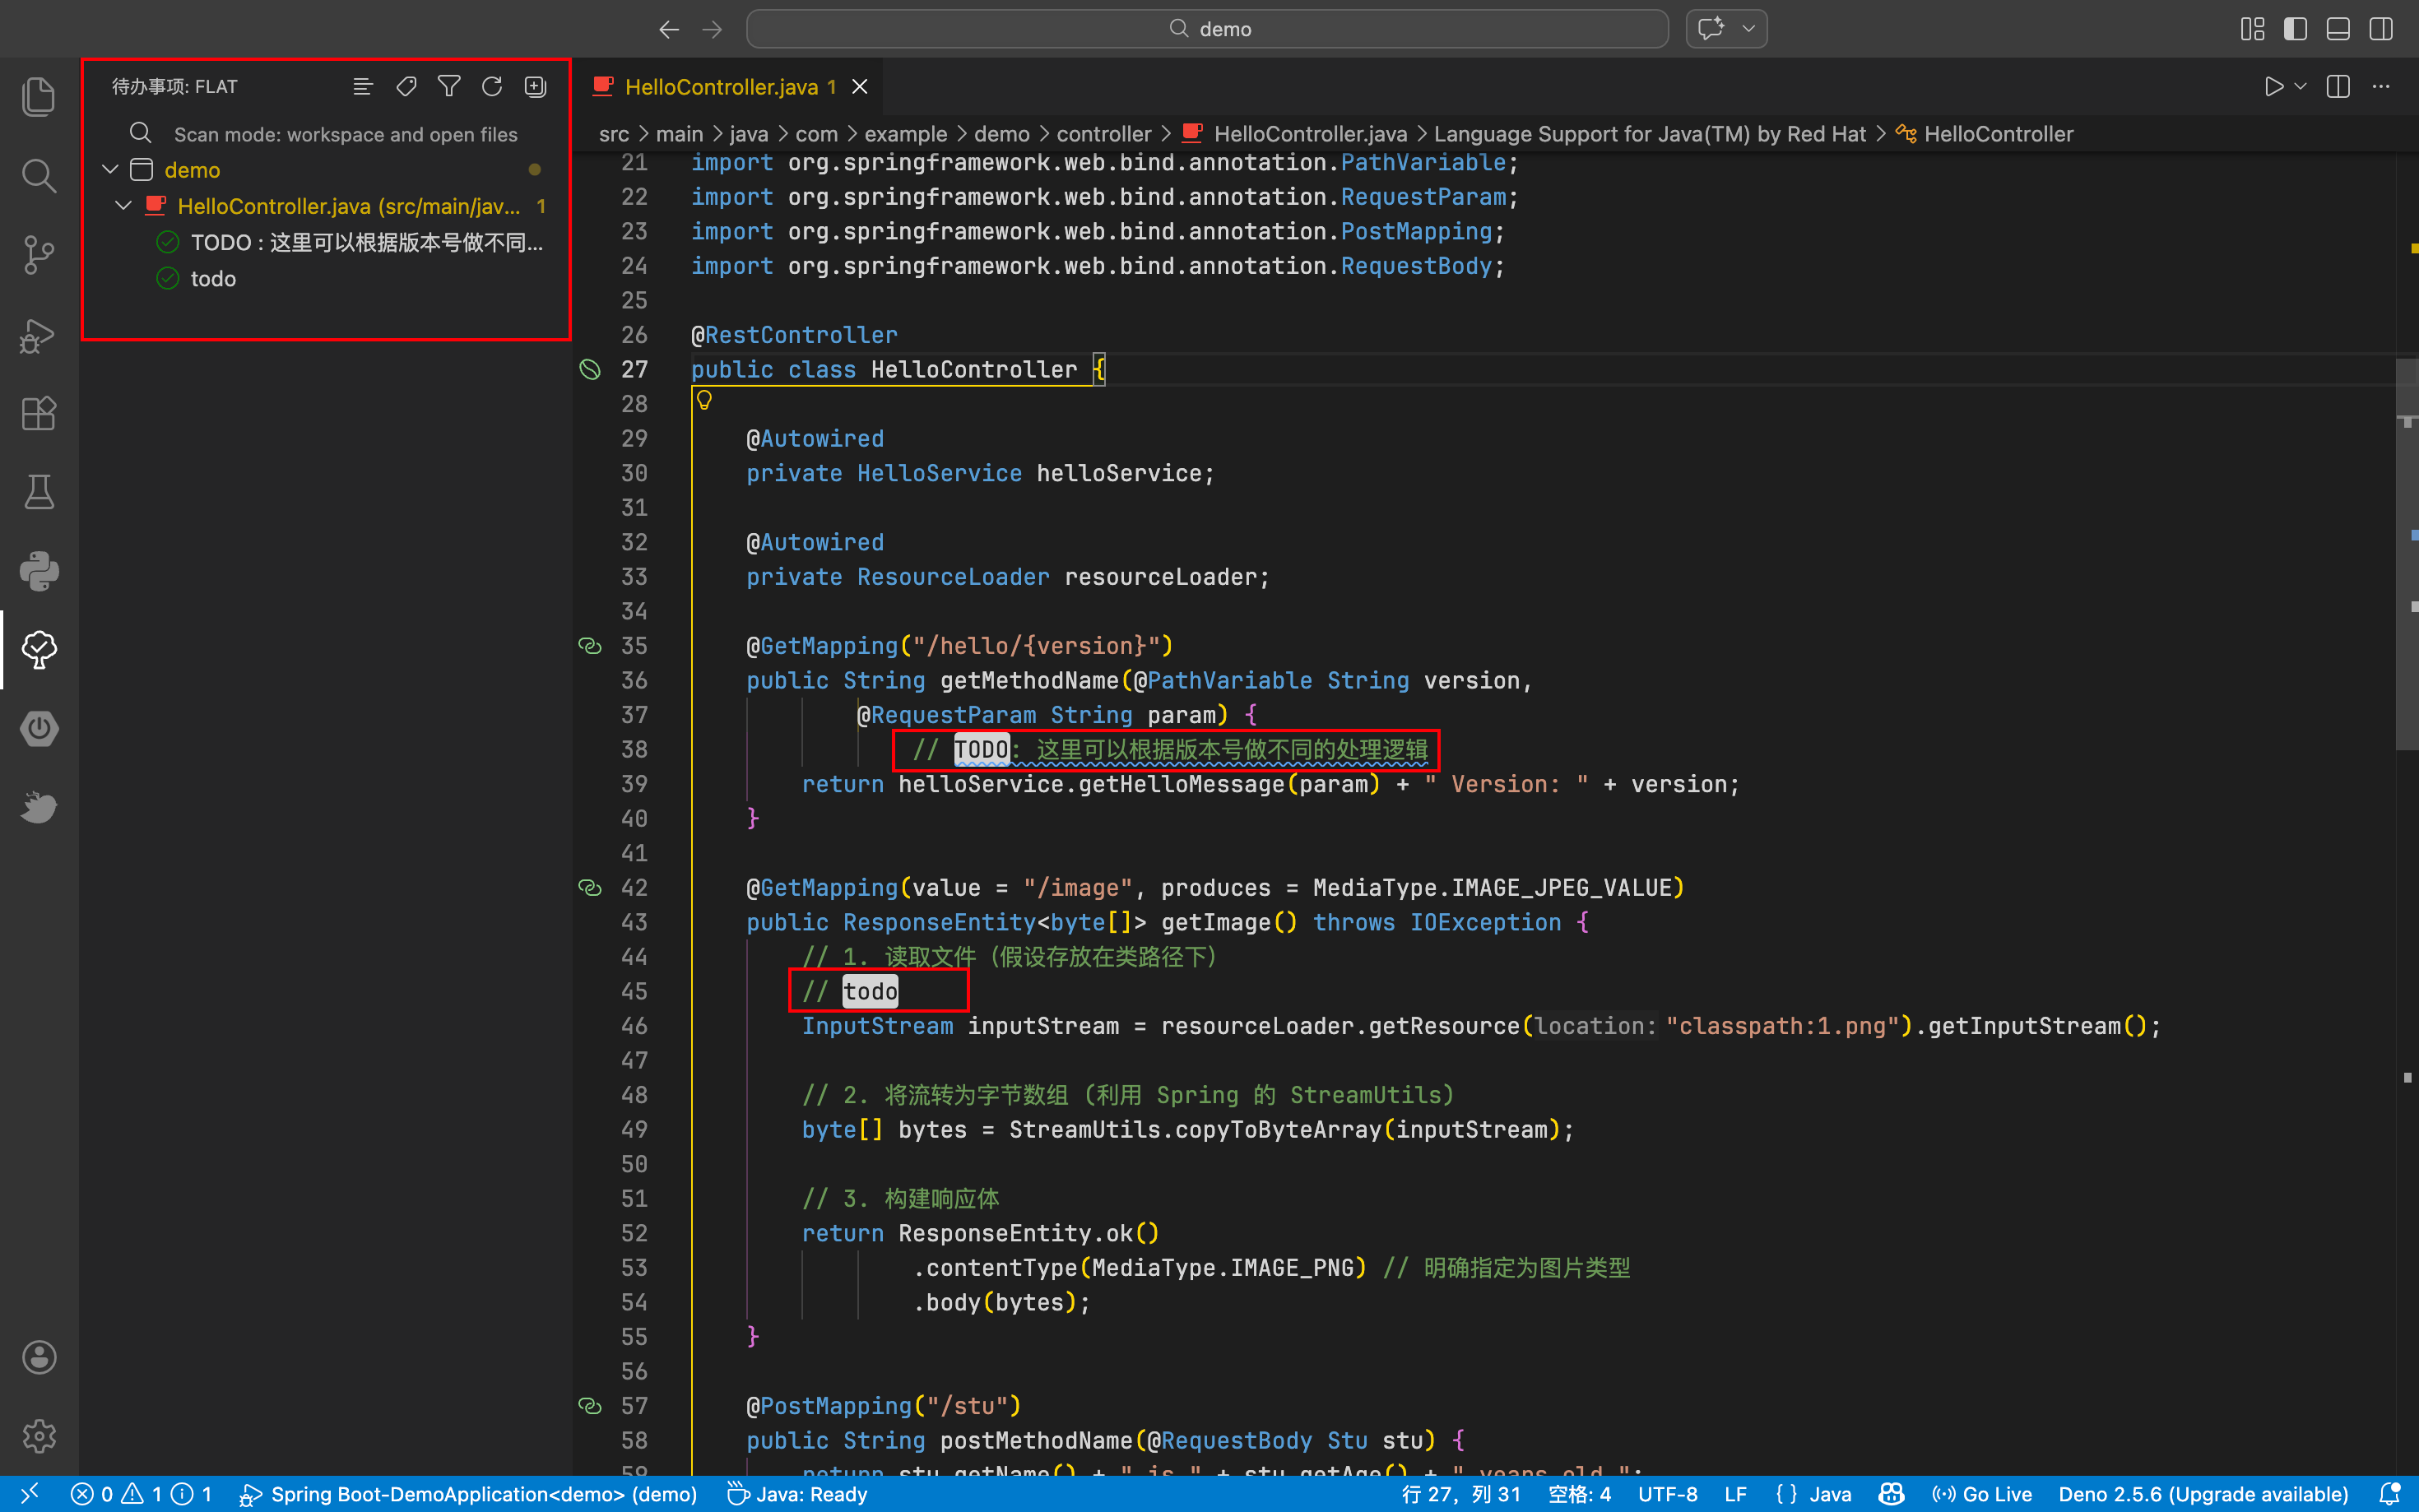2419x1512 pixels.
Task: Select the Java language mode in status bar
Action: pos(1831,1494)
